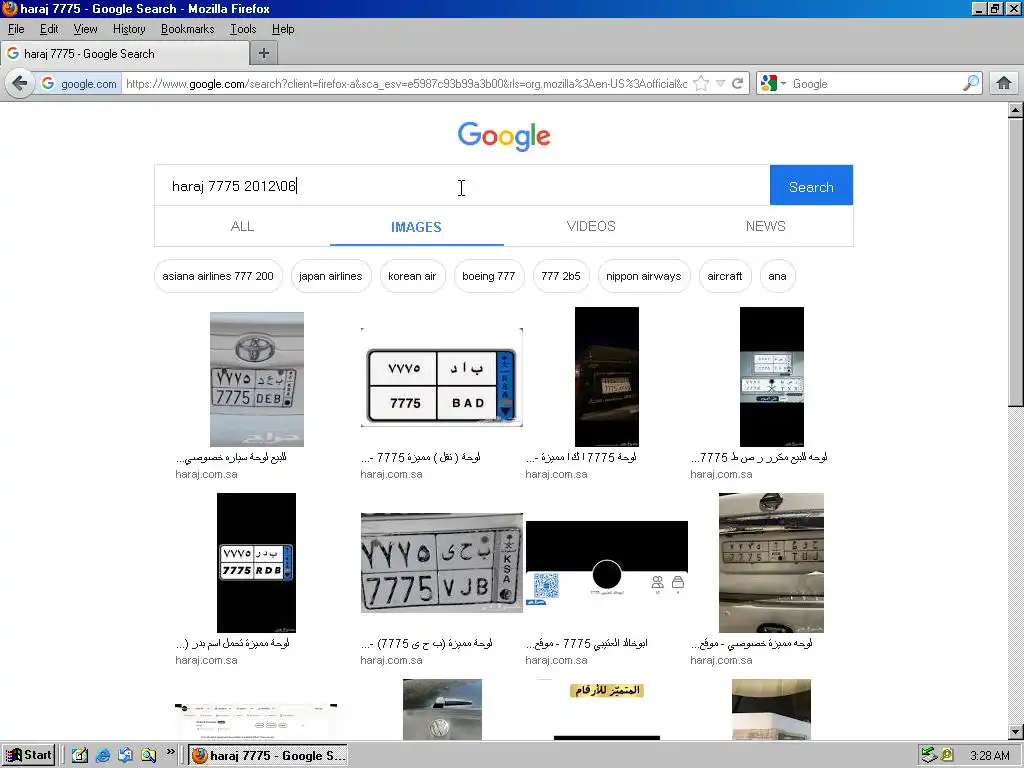Image resolution: width=1024 pixels, height=768 pixels.
Task: Click the 'ana' suggestion chip
Action: (777, 276)
